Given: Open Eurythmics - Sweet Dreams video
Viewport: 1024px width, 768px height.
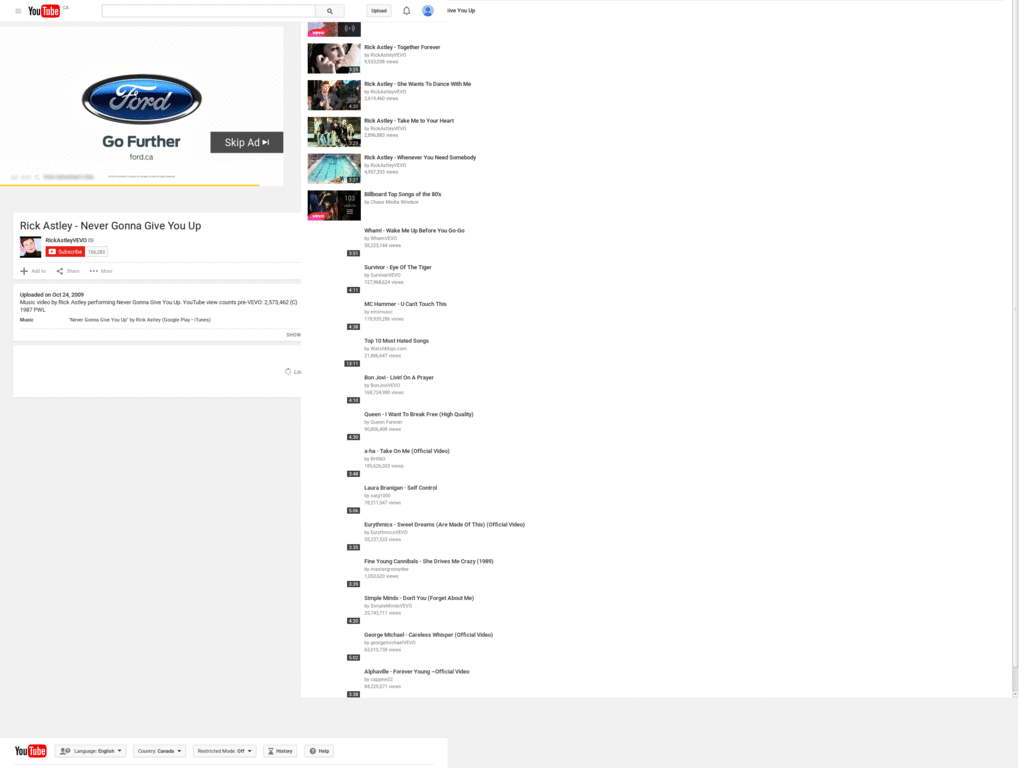Looking at the screenshot, I should (x=444, y=525).
